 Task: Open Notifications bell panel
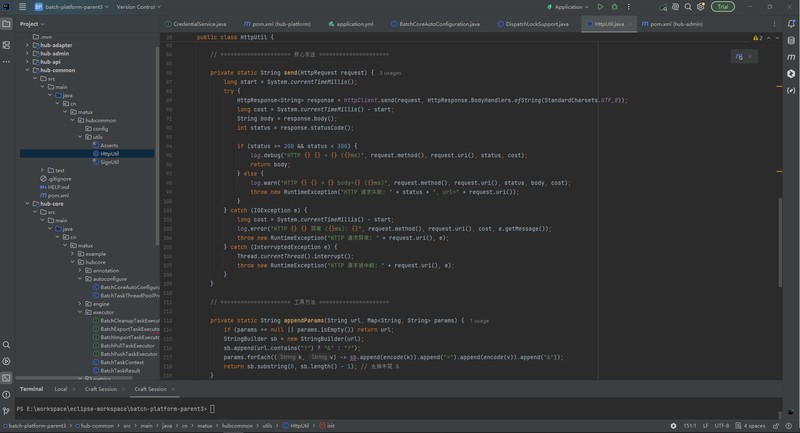(x=791, y=24)
